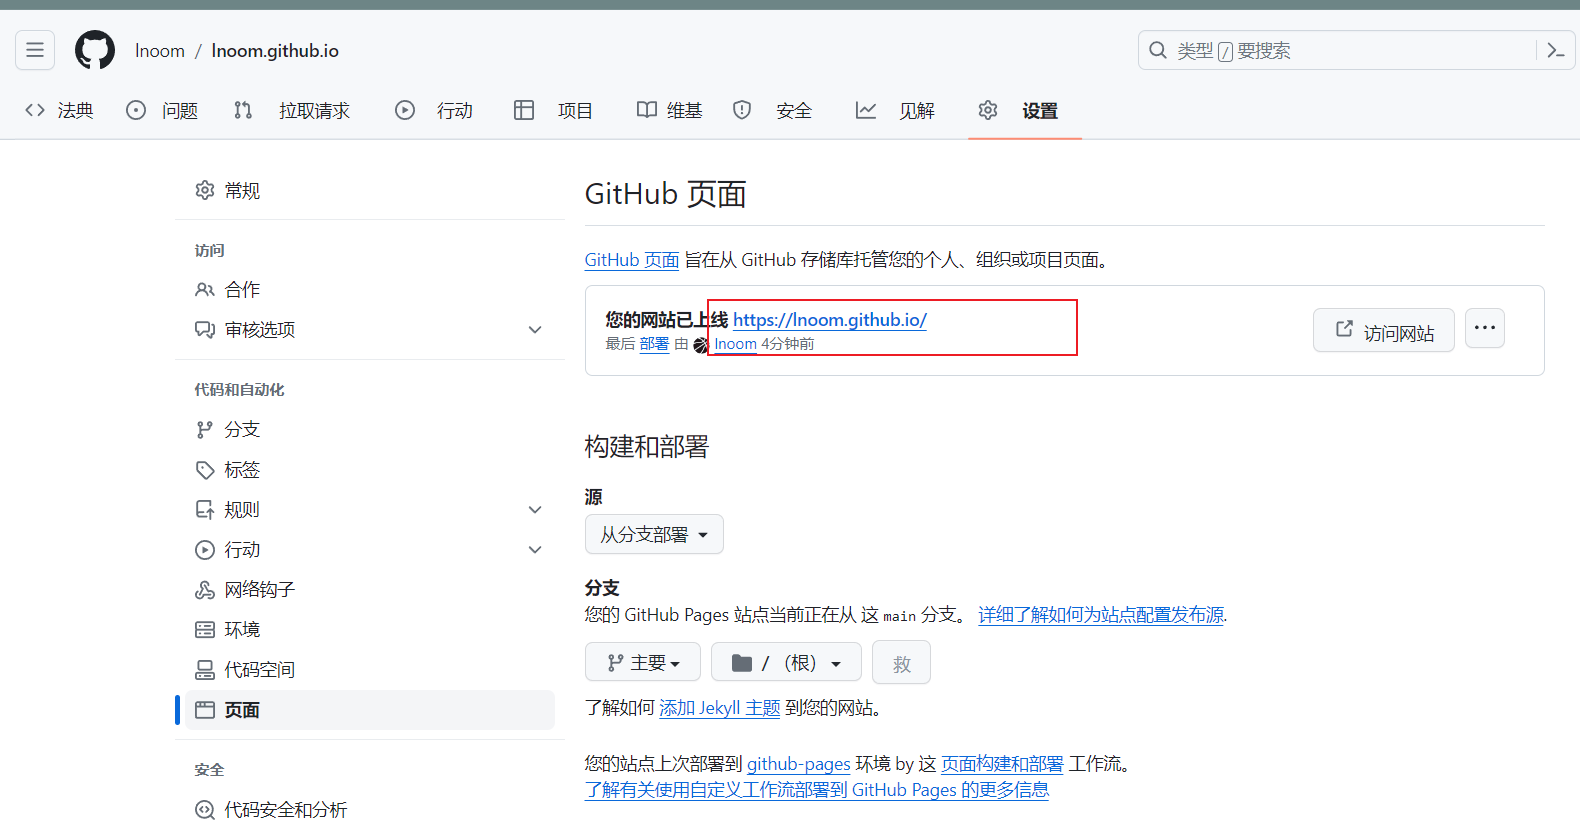Click the 规则 ruleset icon

coord(205,510)
